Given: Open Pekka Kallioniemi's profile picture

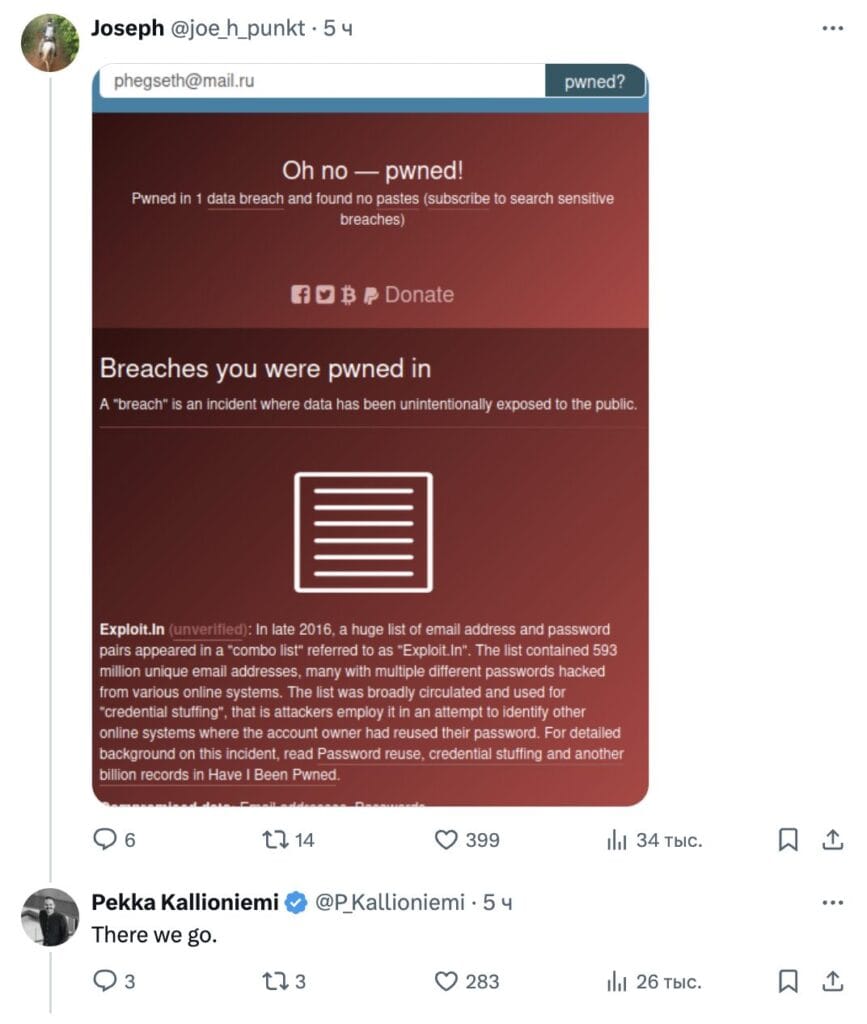Looking at the screenshot, I should pos(50,917).
